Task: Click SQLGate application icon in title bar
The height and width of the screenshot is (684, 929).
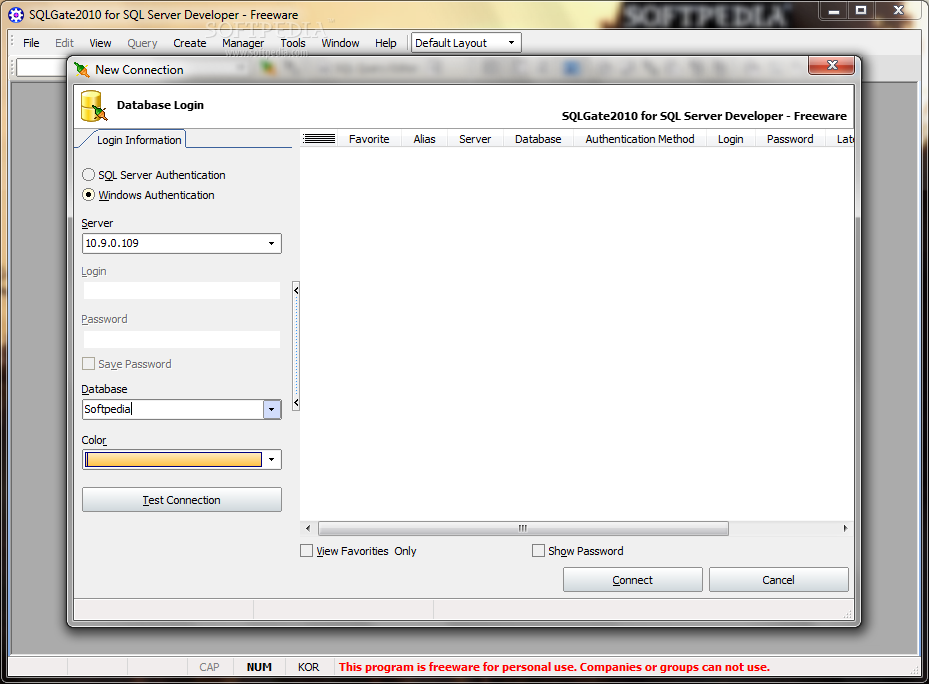Action: click(16, 15)
